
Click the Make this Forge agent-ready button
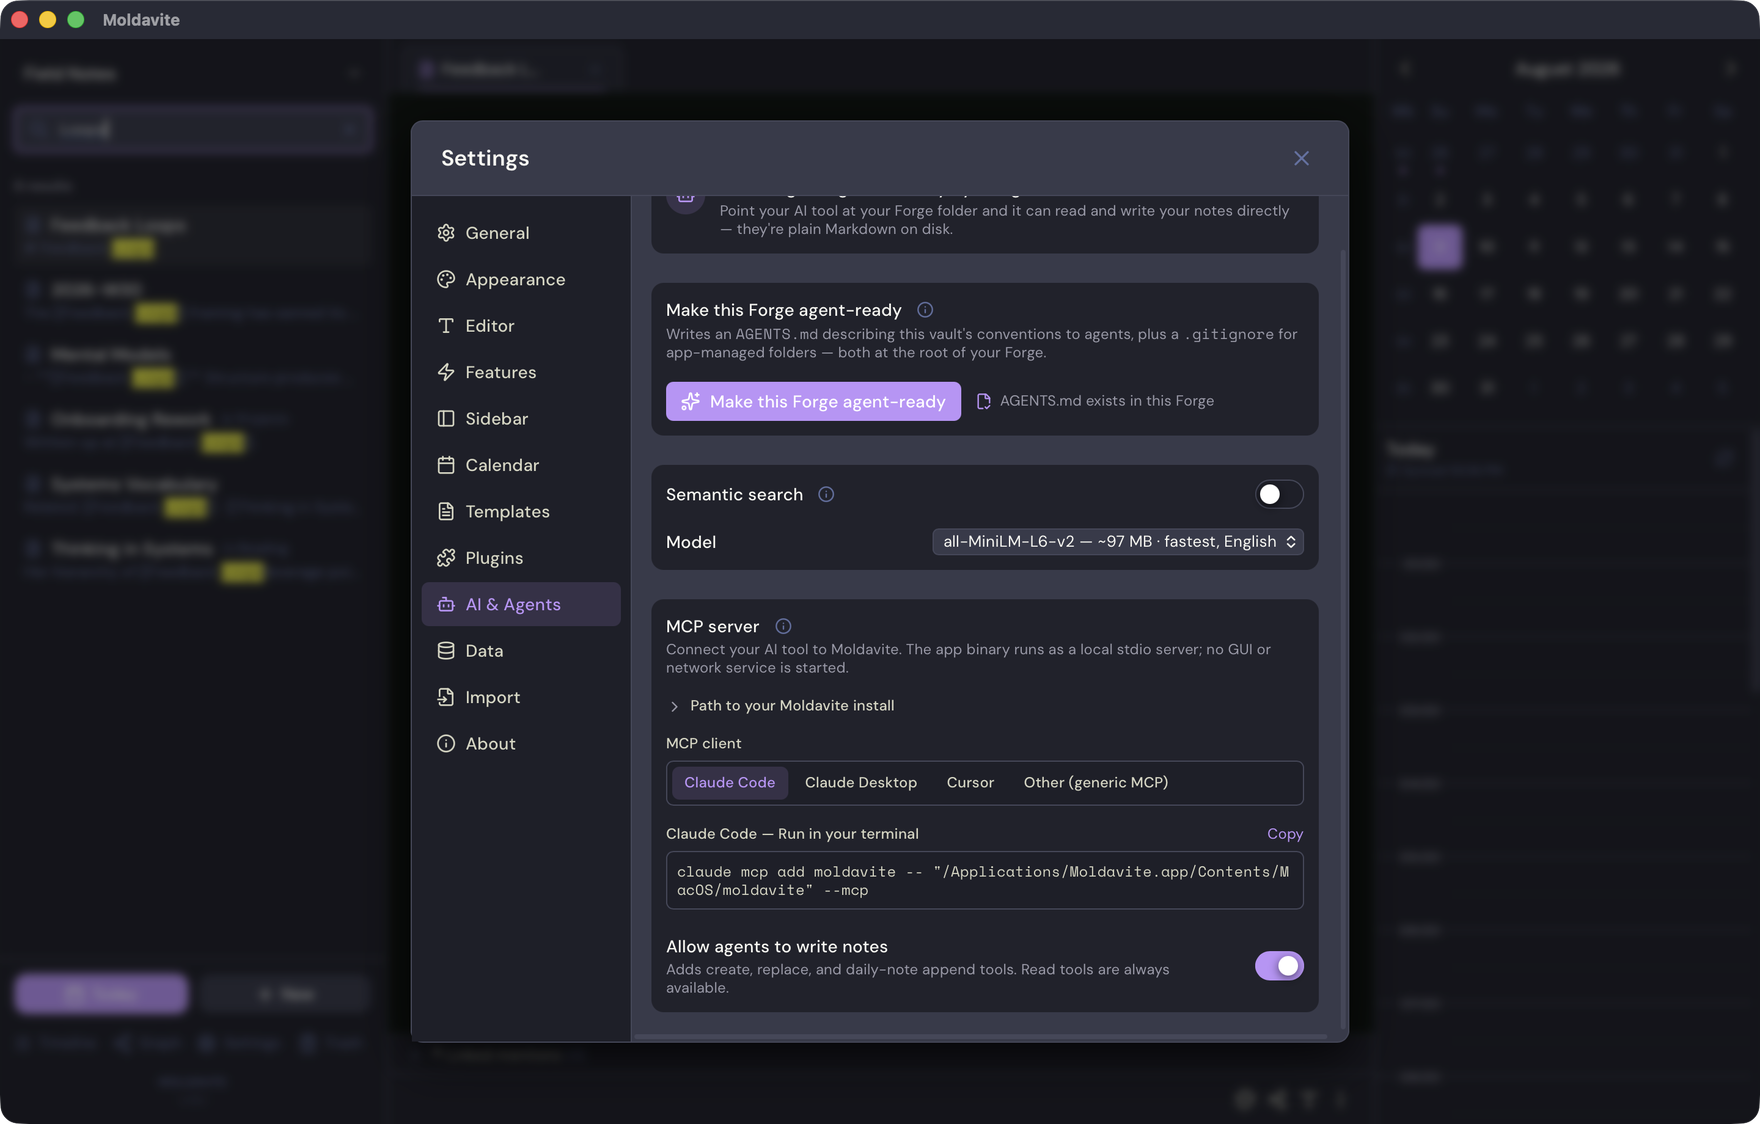point(813,401)
